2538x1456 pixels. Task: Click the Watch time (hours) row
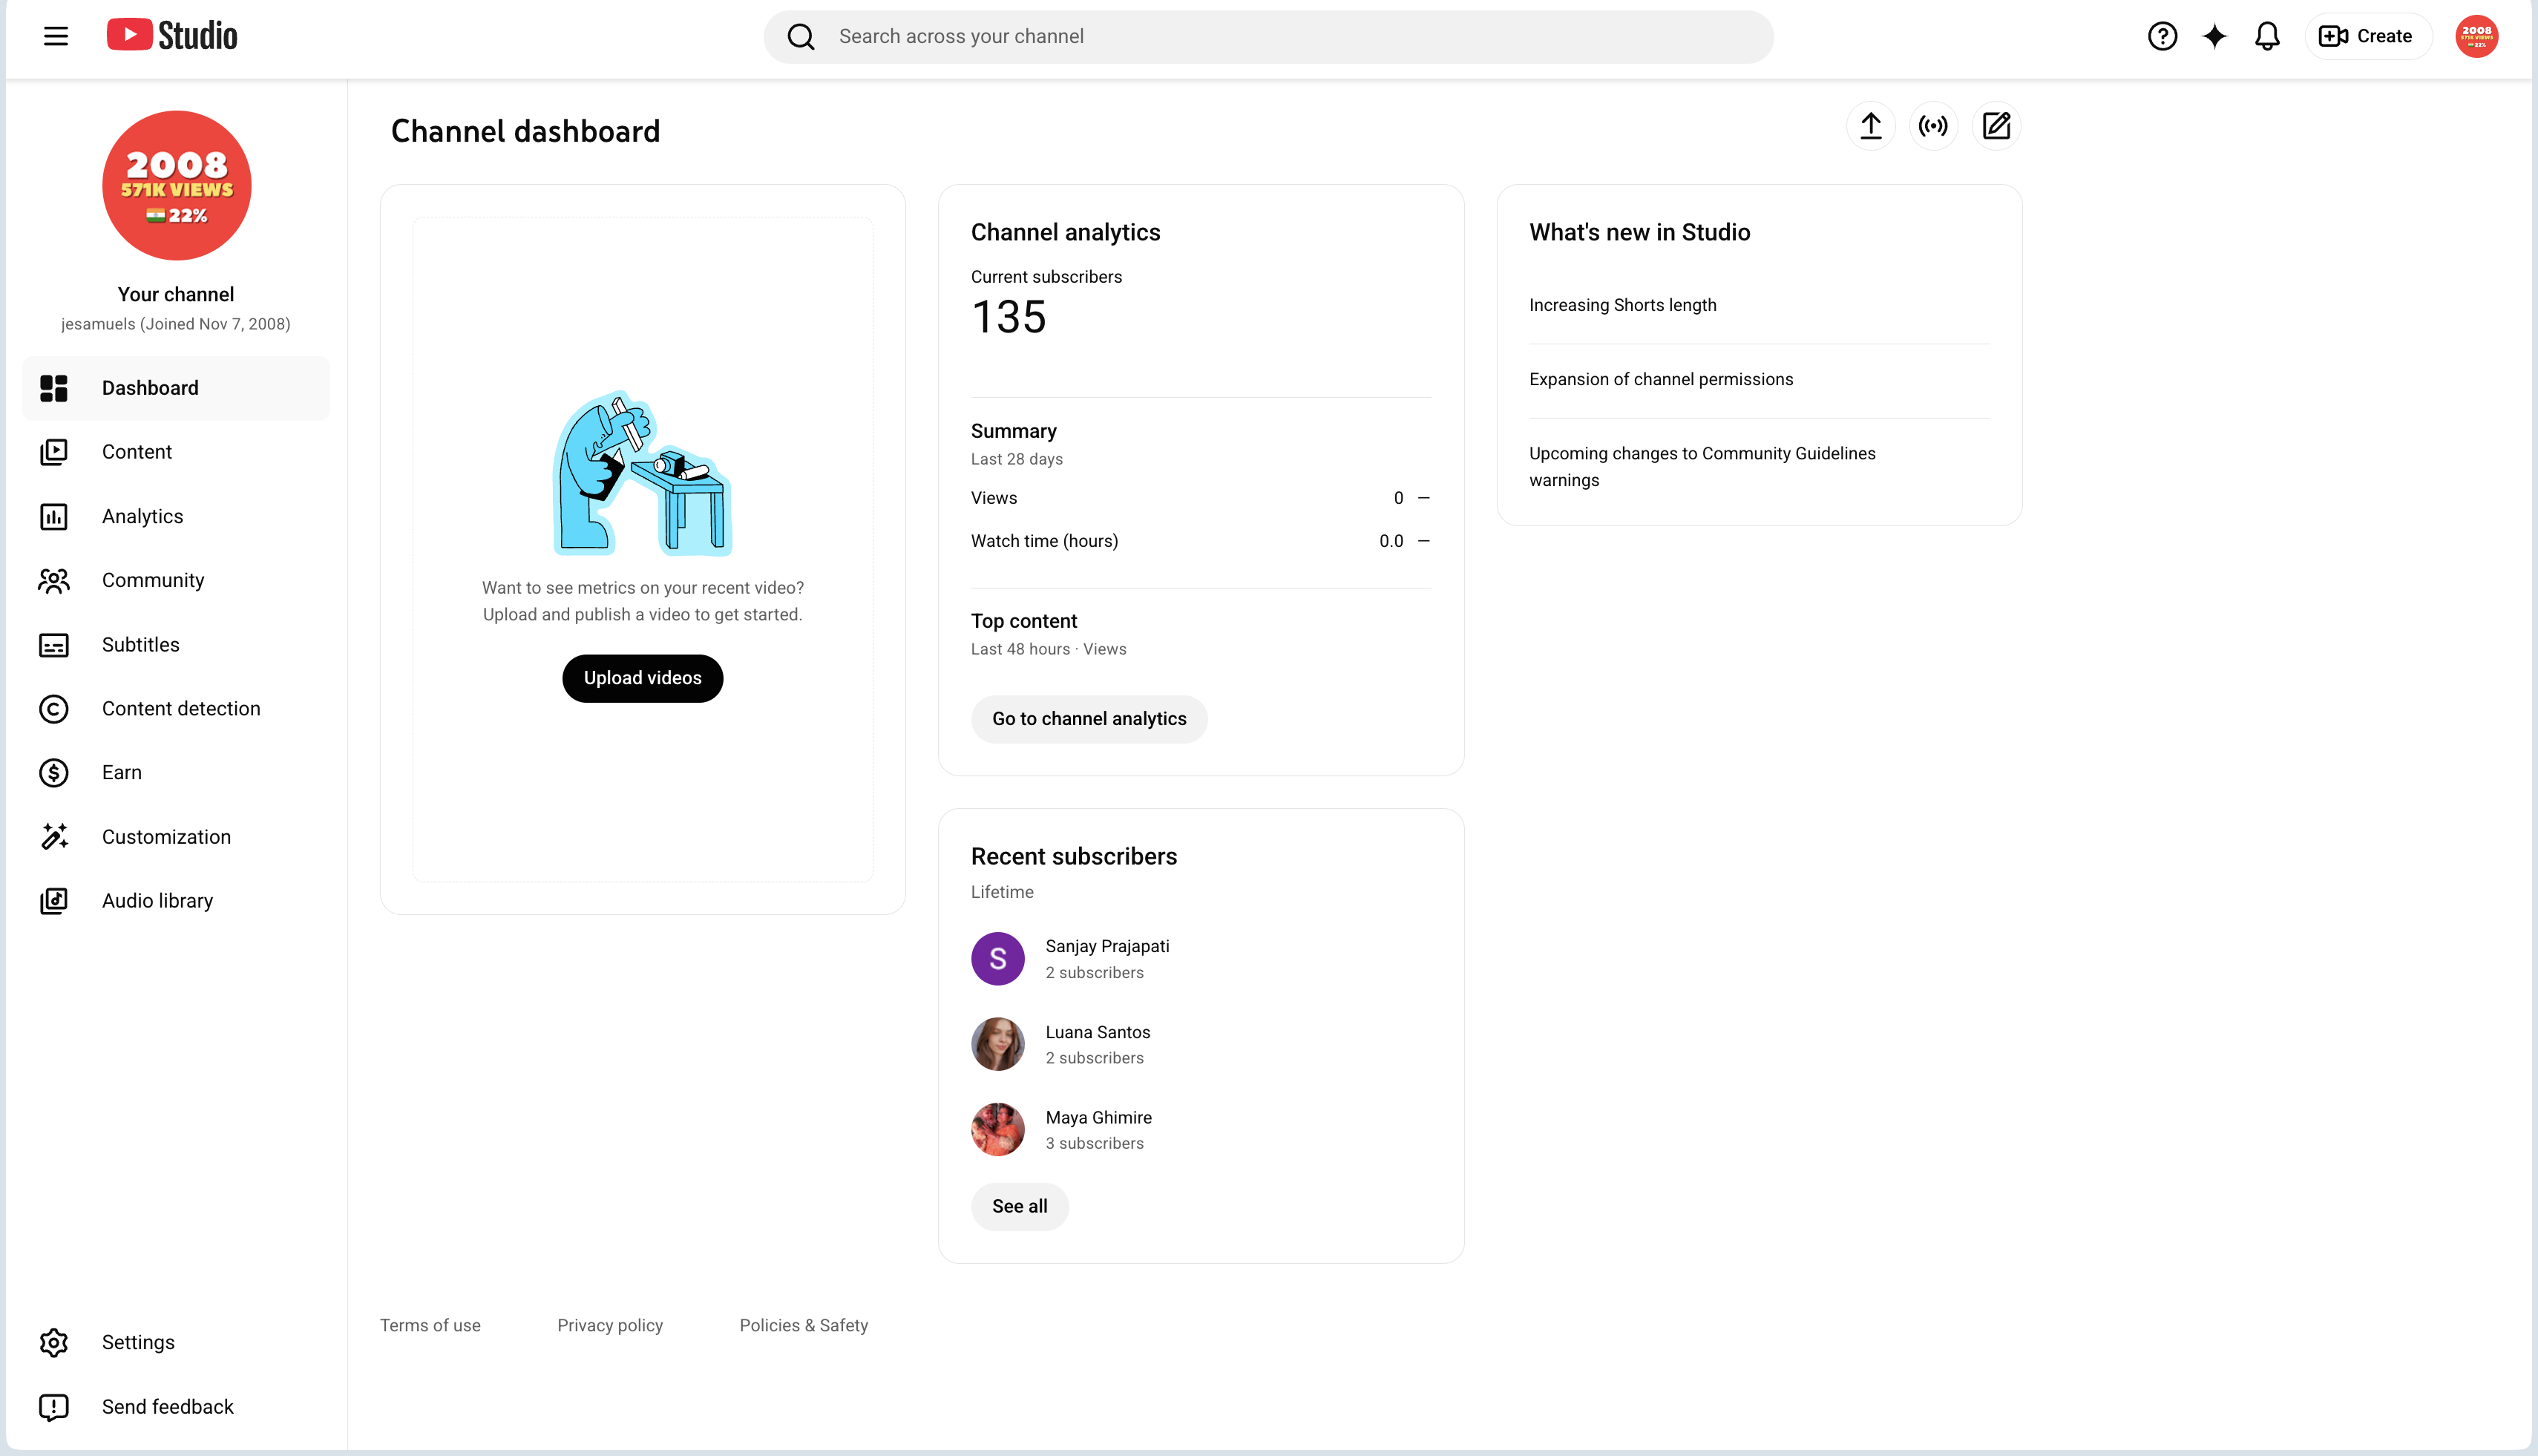(1200, 541)
